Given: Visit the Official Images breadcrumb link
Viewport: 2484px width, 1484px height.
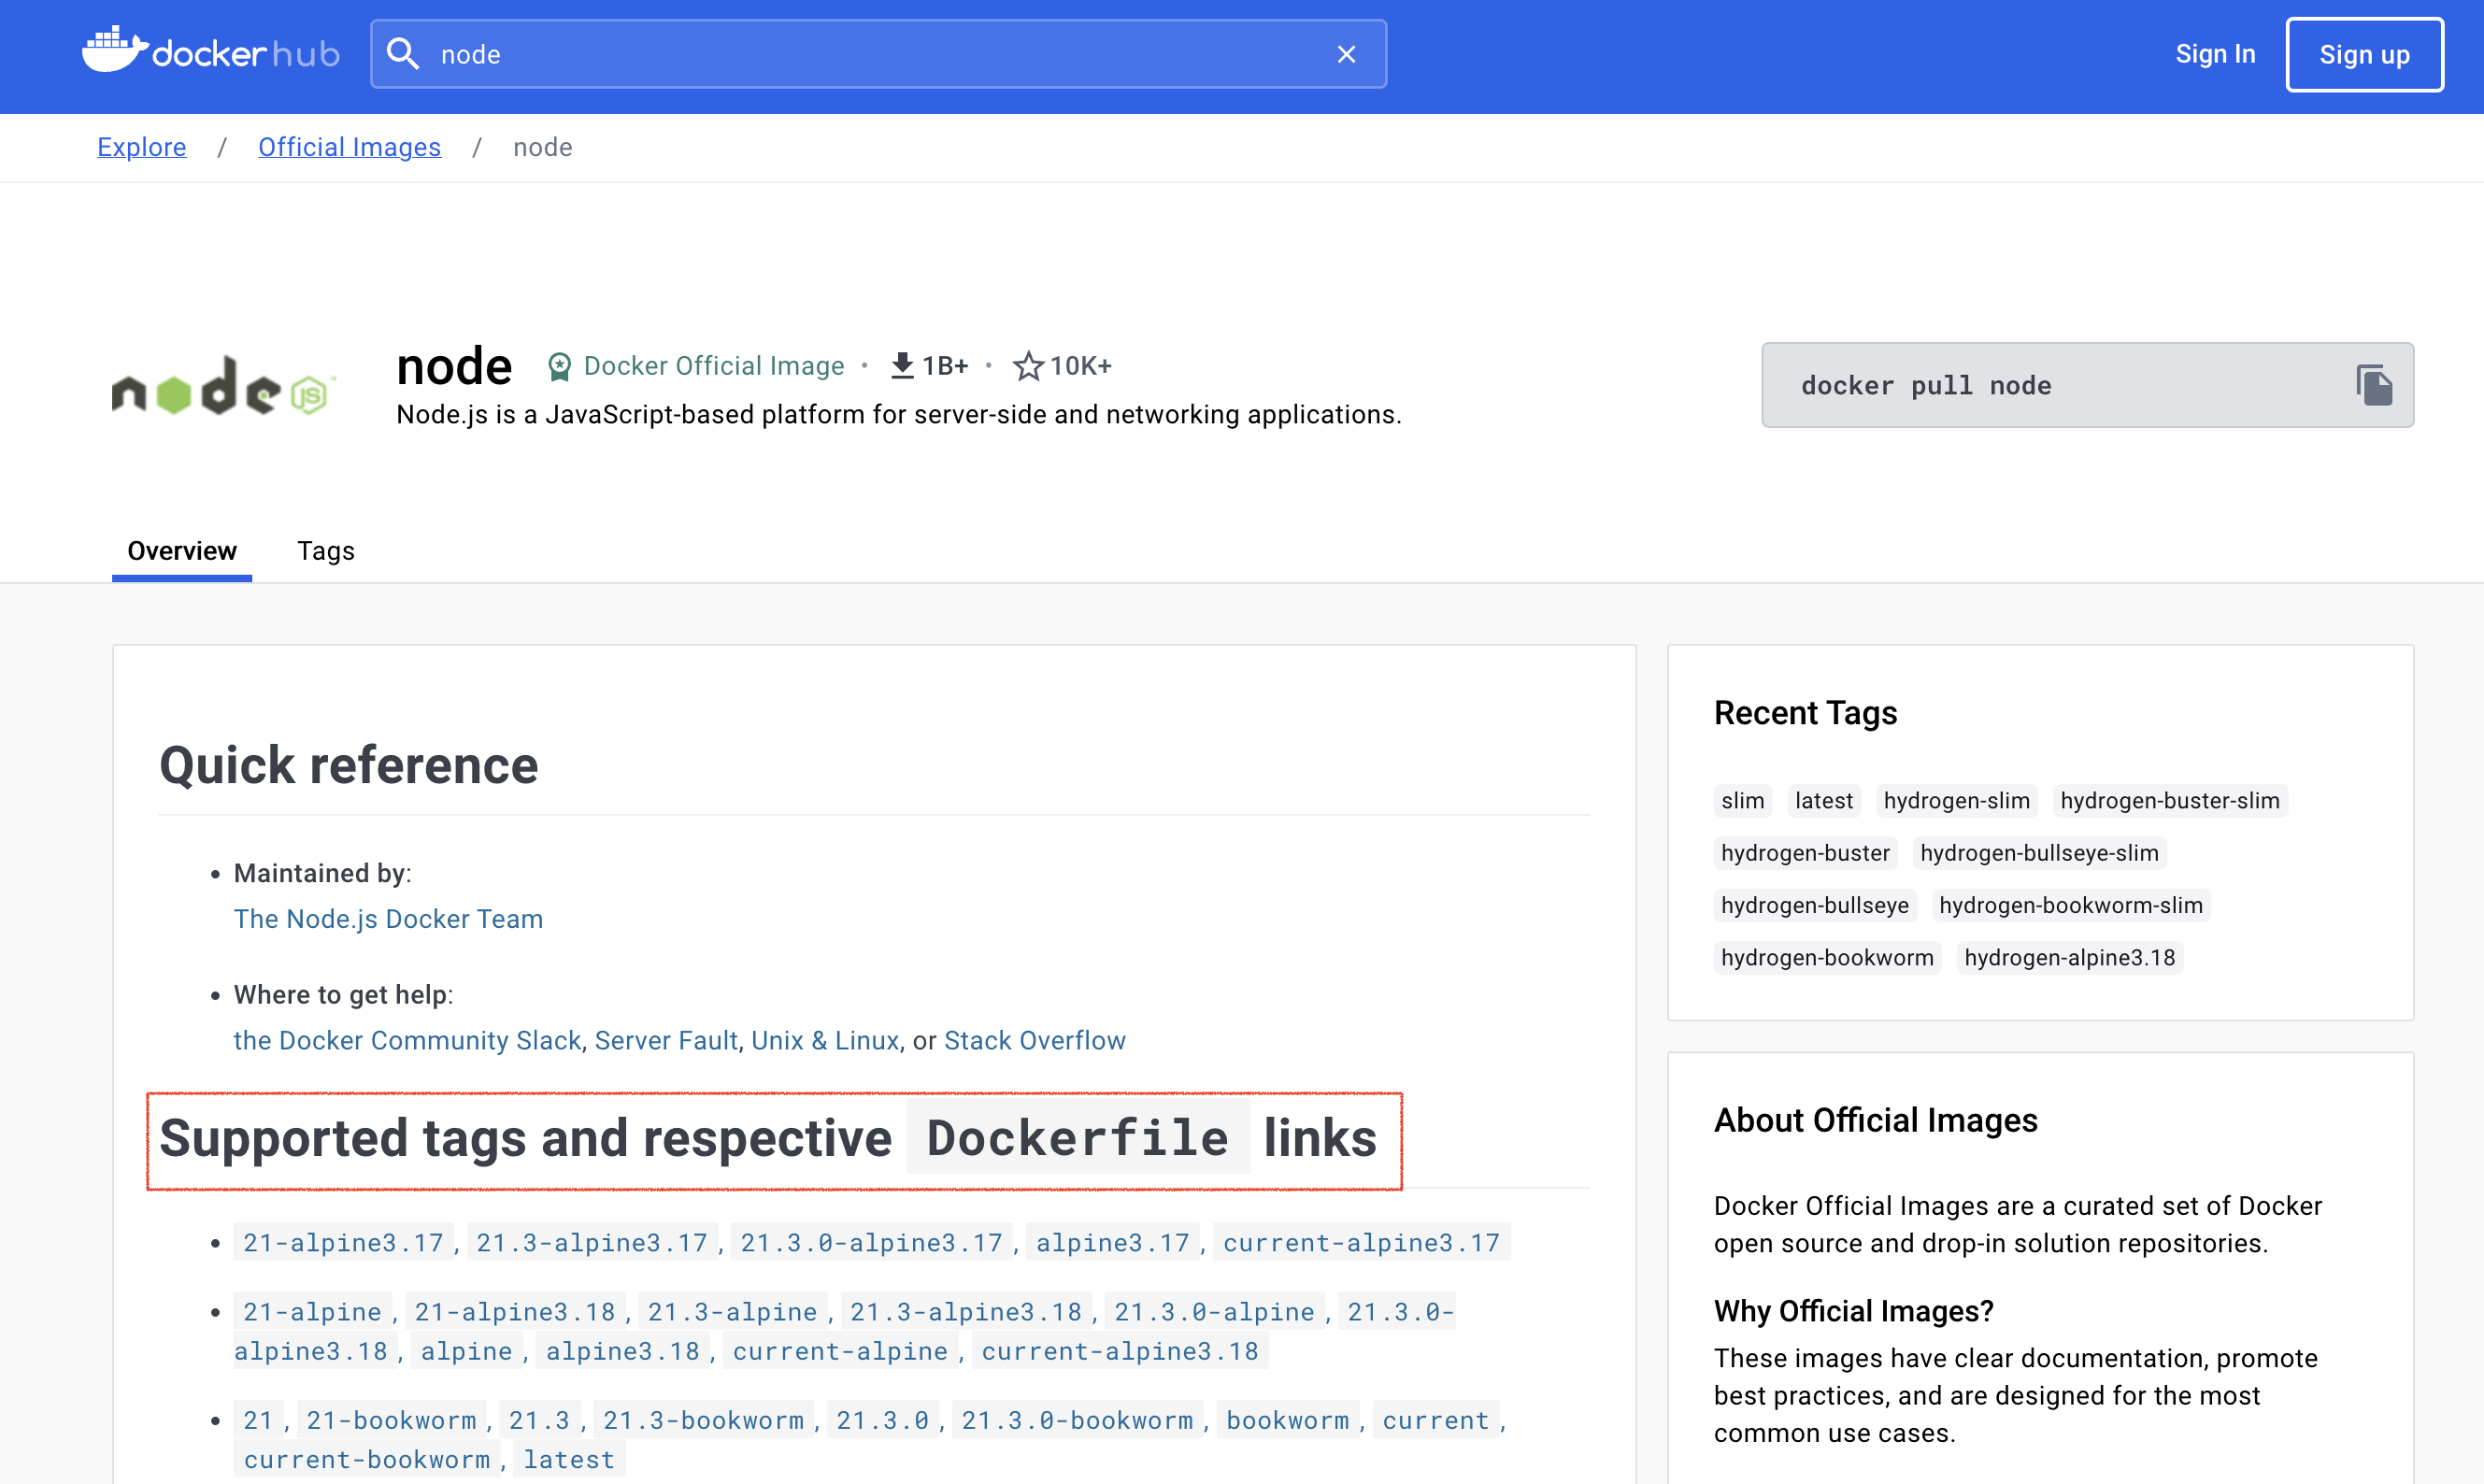Looking at the screenshot, I should (x=349, y=147).
